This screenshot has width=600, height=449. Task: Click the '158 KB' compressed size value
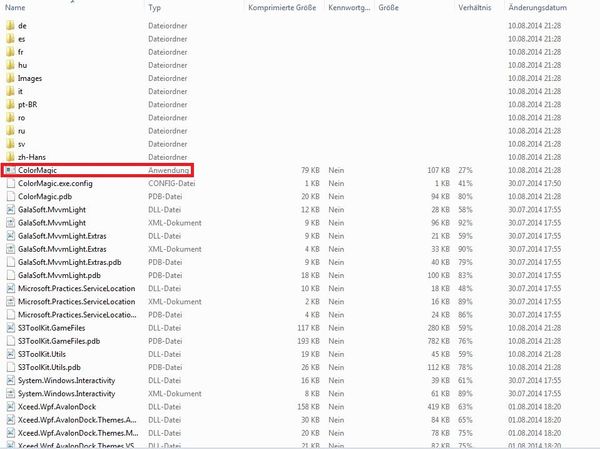click(x=308, y=407)
